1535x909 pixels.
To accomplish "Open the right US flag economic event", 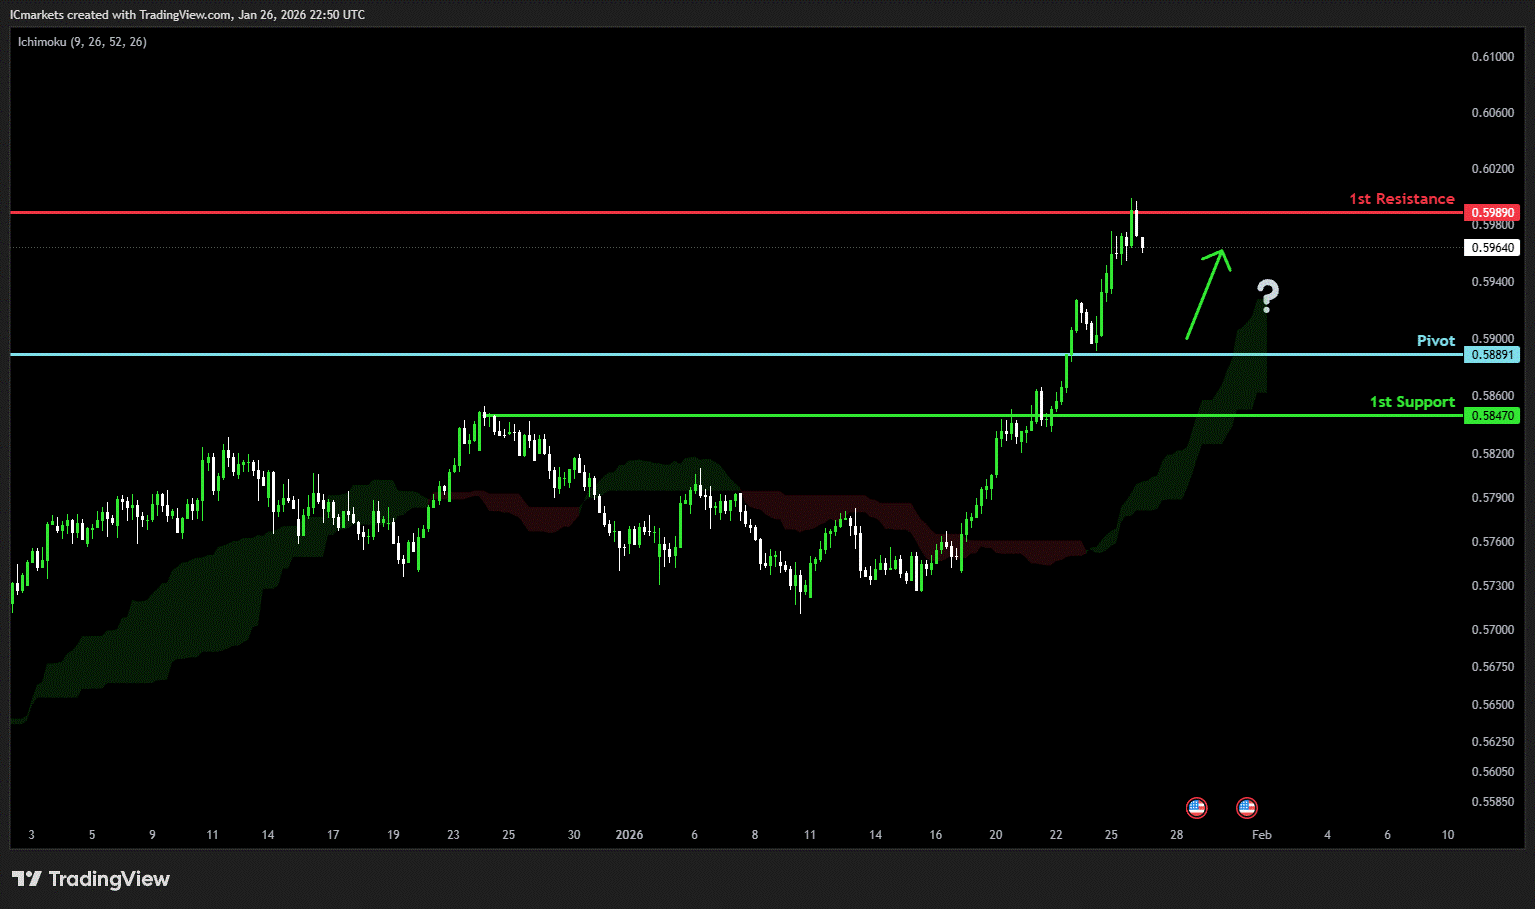I will 1246,808.
